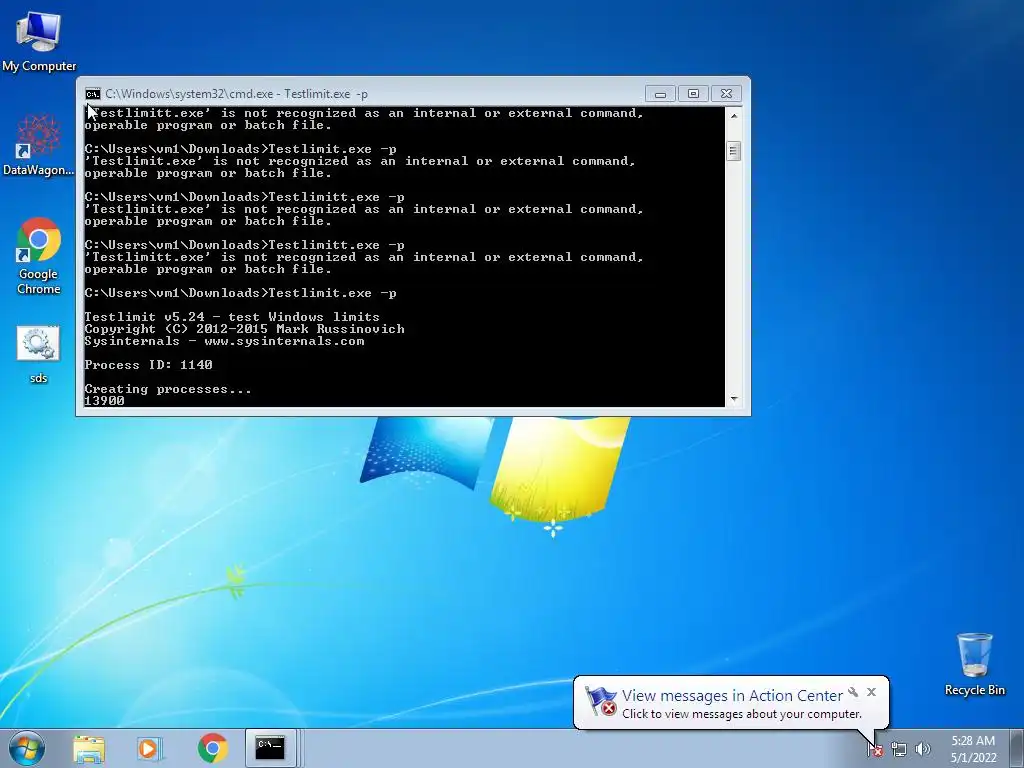Minimize the cmd.exe window
Viewport: 1024px width, 768px height.
point(660,94)
